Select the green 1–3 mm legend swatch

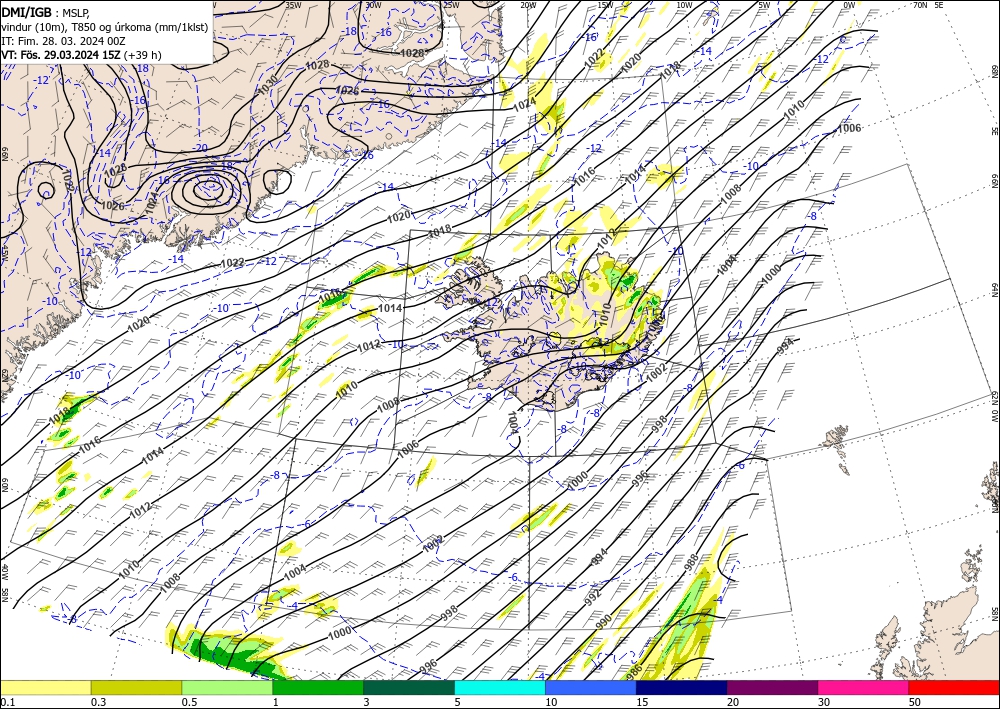pos(318,687)
